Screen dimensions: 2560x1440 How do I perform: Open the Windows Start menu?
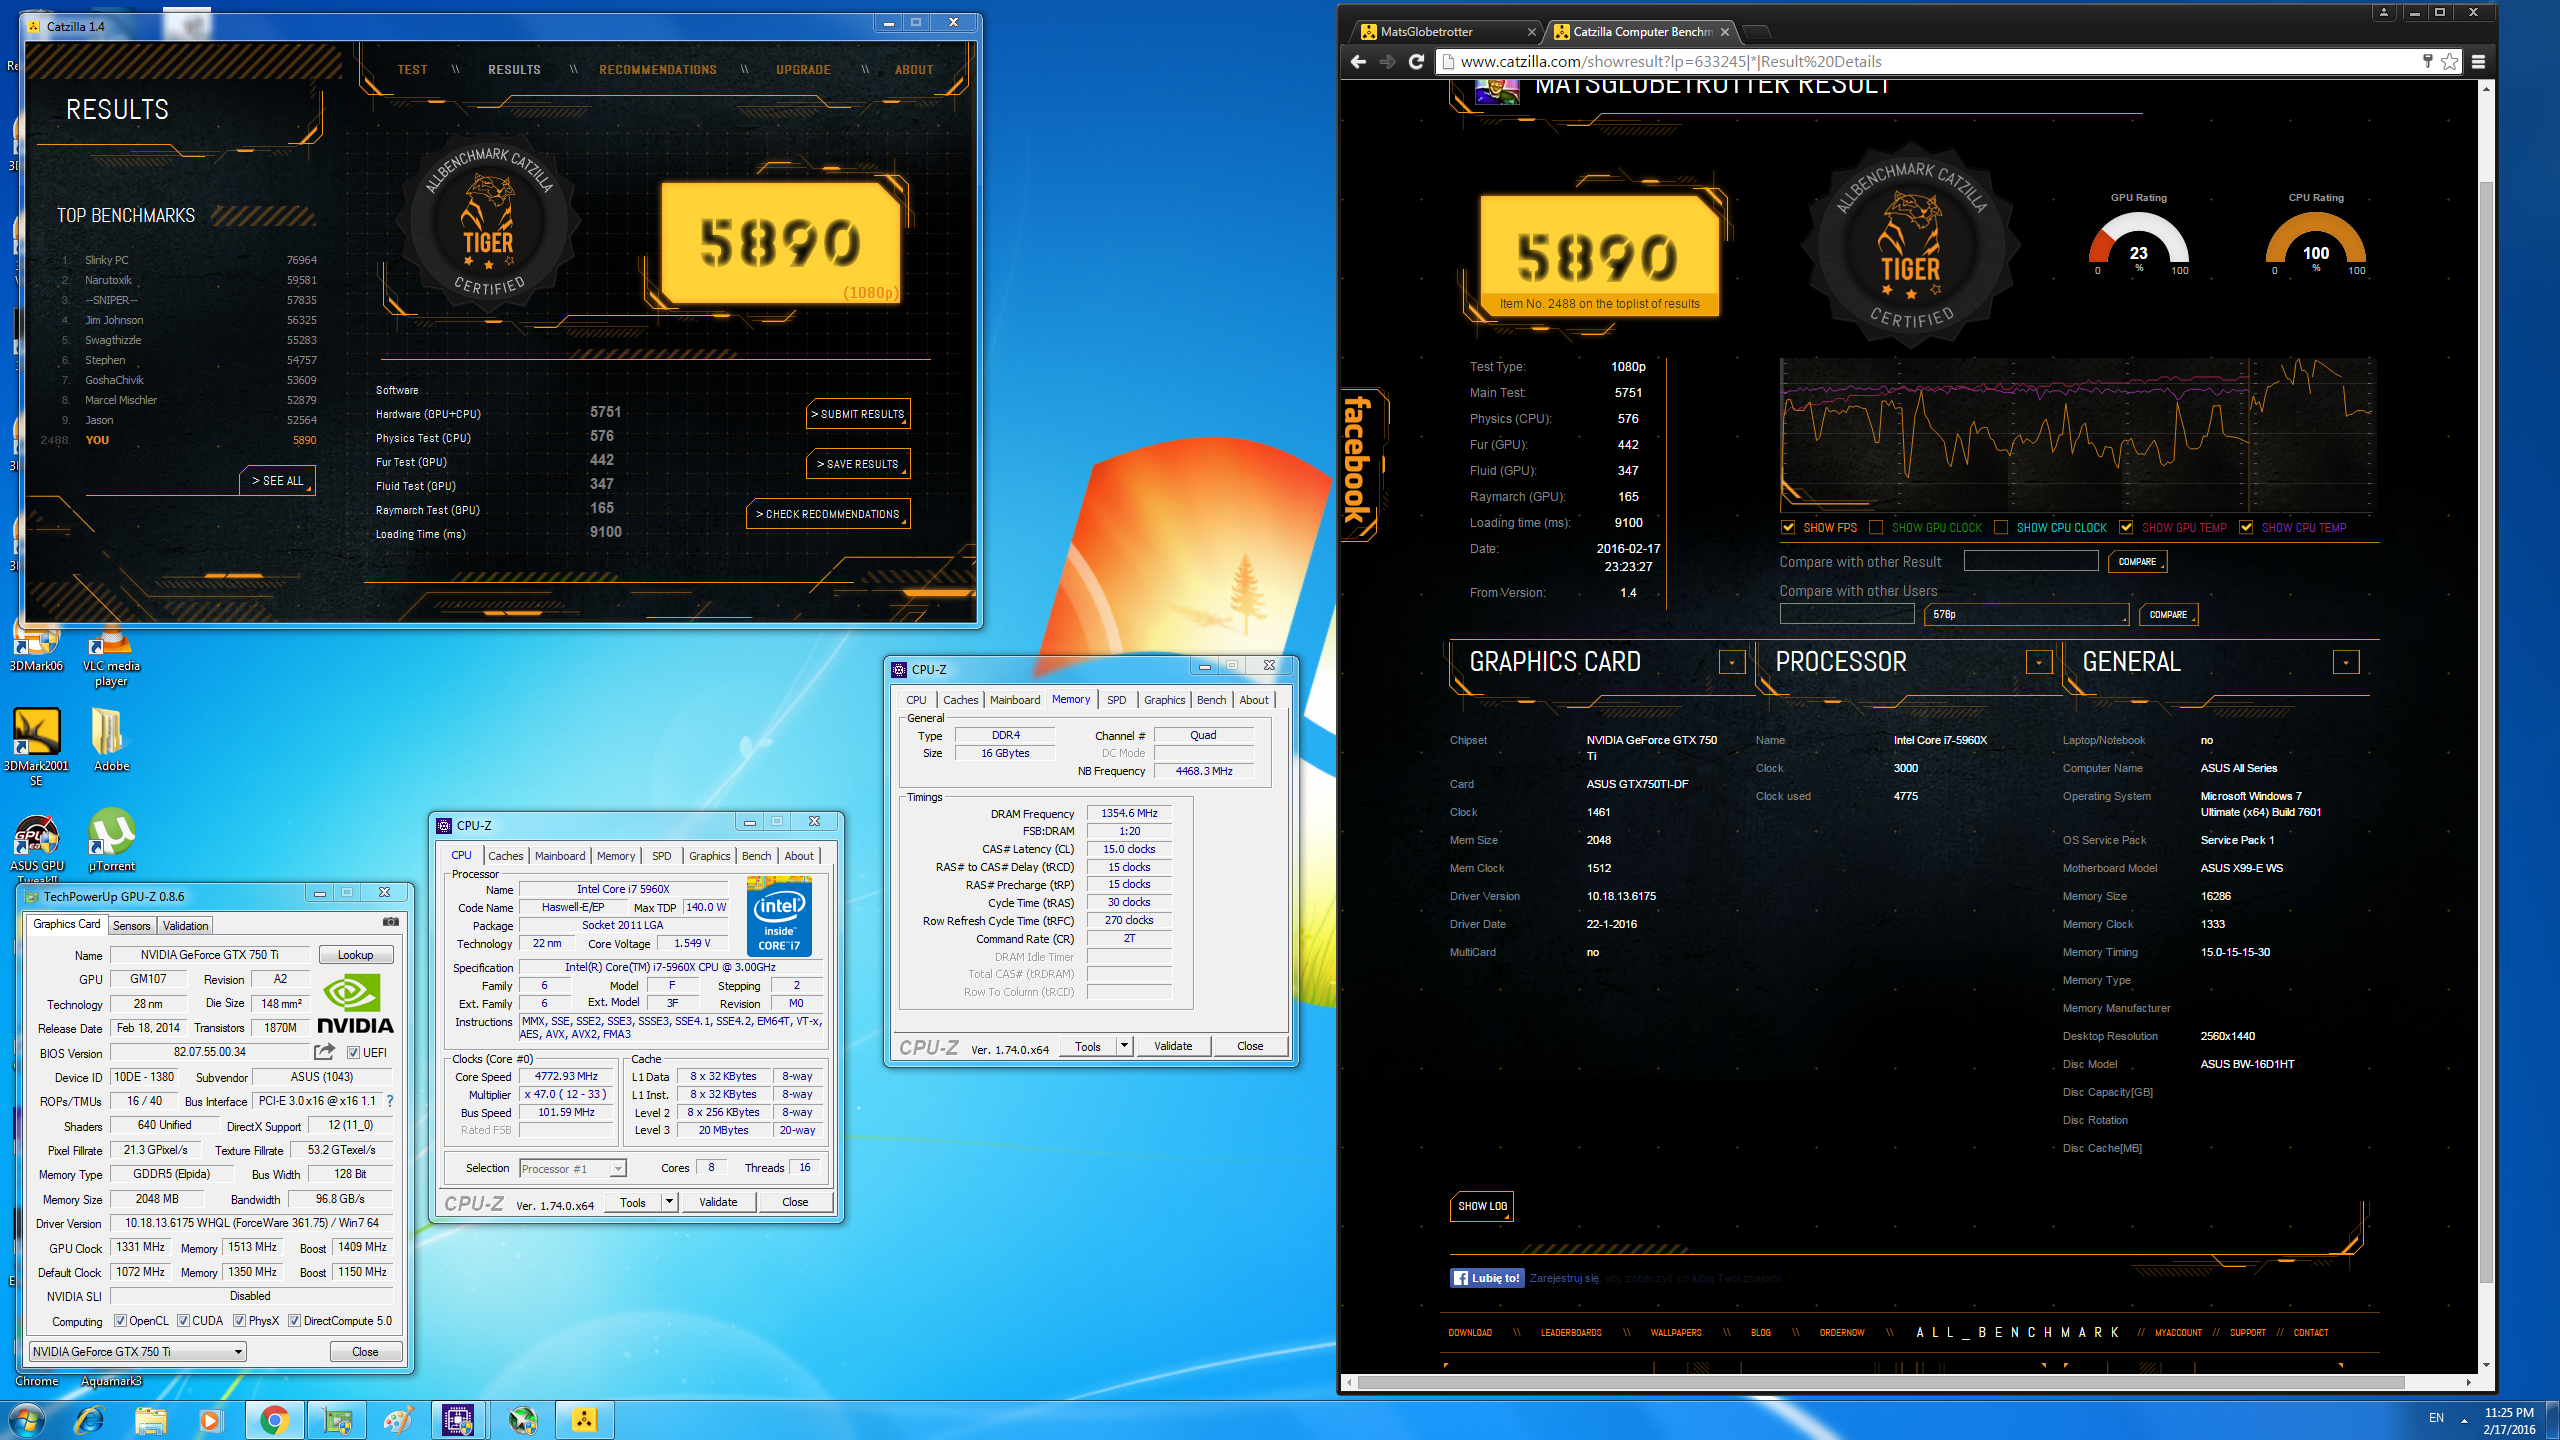(27, 1420)
